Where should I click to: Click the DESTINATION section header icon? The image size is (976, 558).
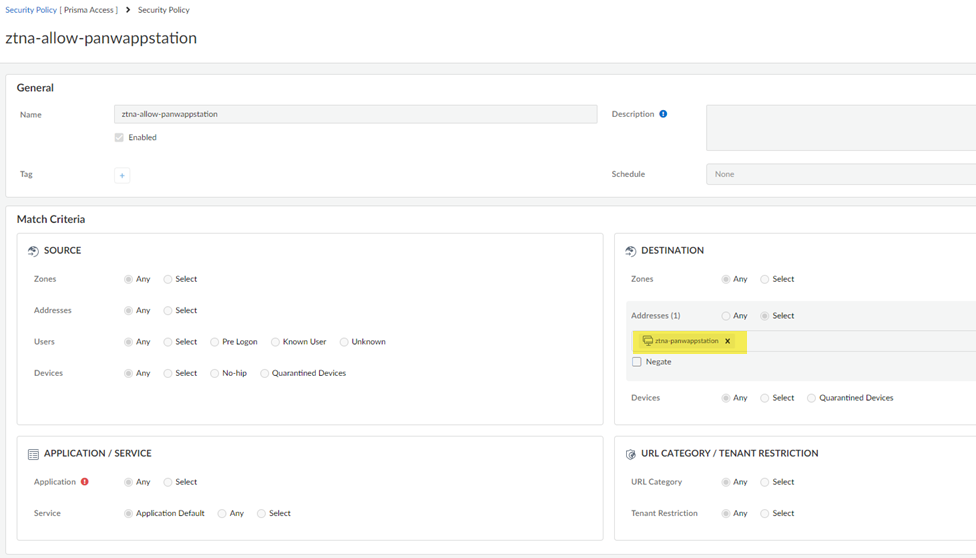[630, 251]
